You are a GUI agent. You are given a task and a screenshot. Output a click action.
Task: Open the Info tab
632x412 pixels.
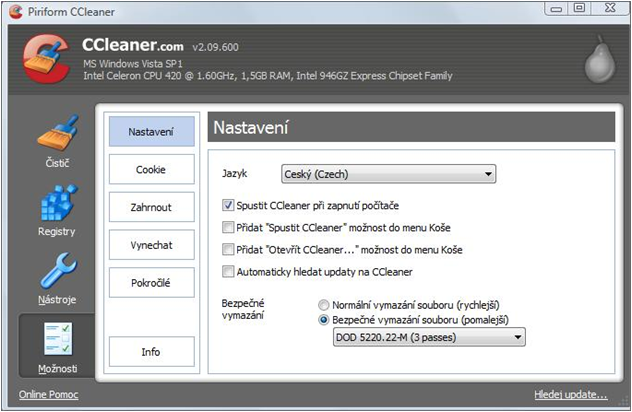[152, 352]
